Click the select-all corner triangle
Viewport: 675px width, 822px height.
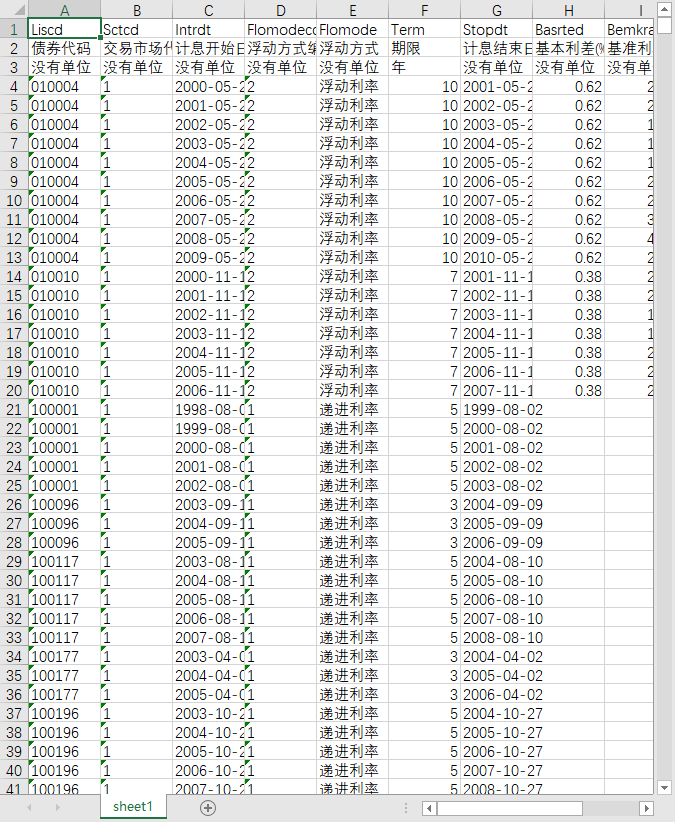pos(14,9)
